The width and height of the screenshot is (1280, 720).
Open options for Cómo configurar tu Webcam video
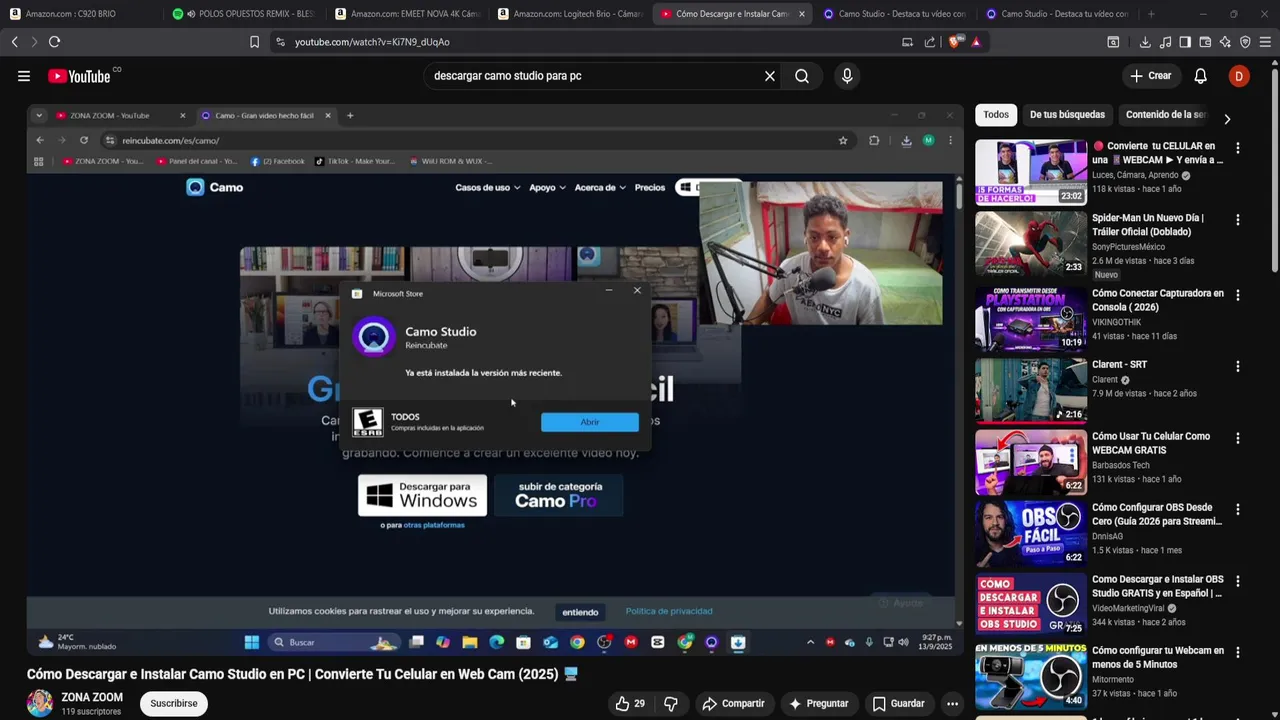1238,653
